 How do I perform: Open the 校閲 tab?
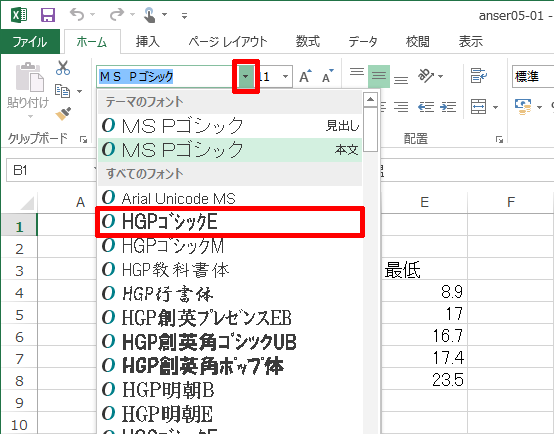[x=417, y=42]
